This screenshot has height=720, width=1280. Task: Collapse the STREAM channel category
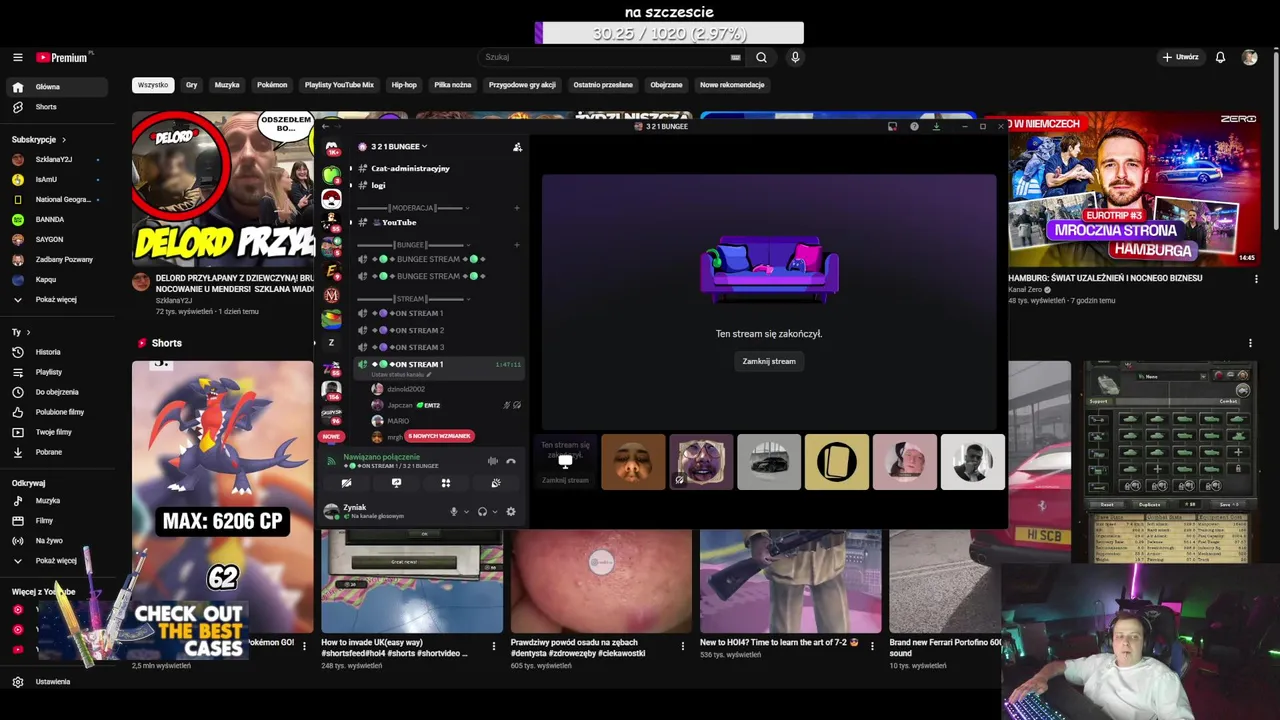coord(411,299)
